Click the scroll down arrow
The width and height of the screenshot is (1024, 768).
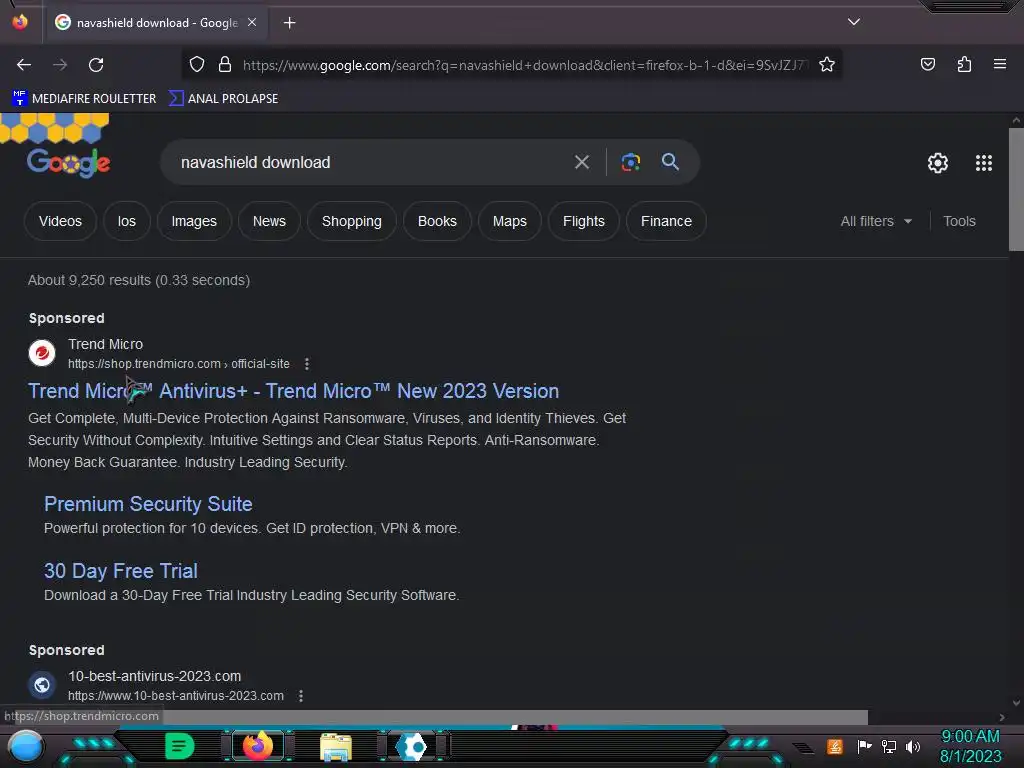point(1016,703)
